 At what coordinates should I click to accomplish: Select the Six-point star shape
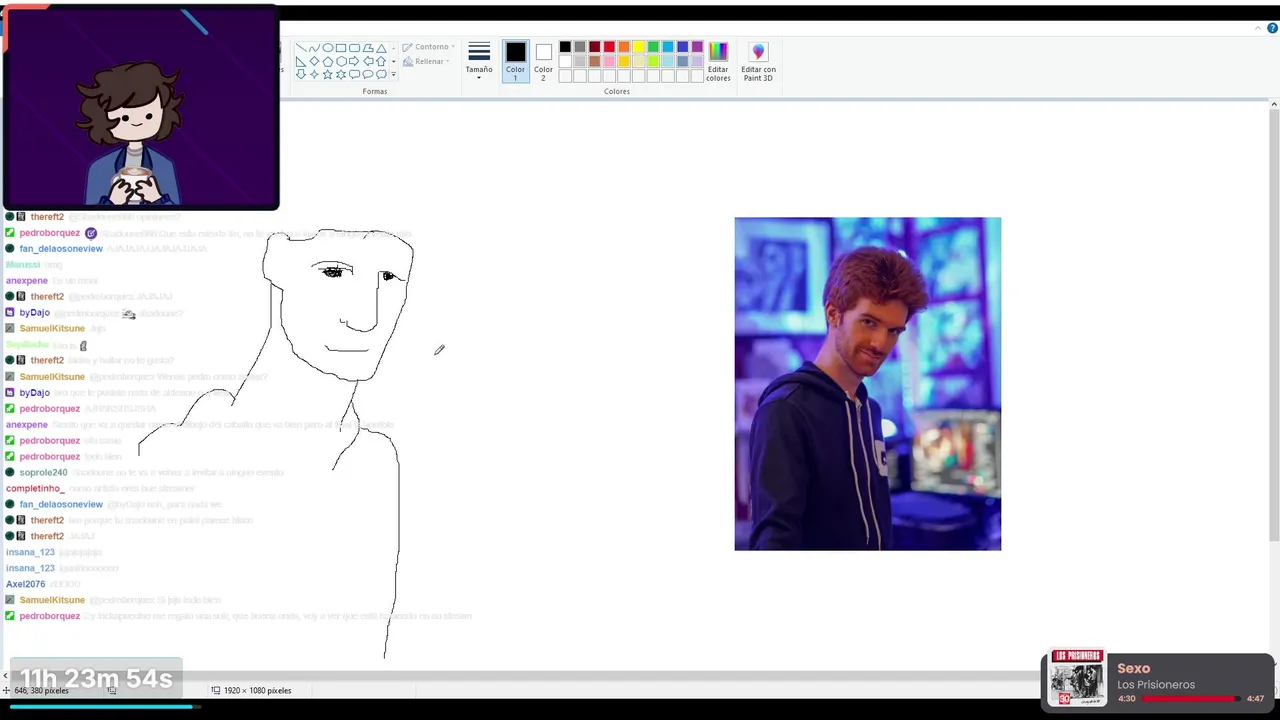tap(341, 74)
